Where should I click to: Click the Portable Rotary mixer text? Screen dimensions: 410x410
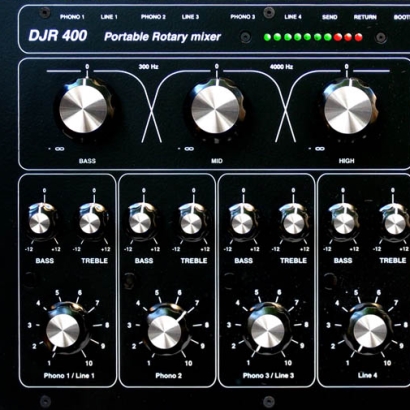162,37
